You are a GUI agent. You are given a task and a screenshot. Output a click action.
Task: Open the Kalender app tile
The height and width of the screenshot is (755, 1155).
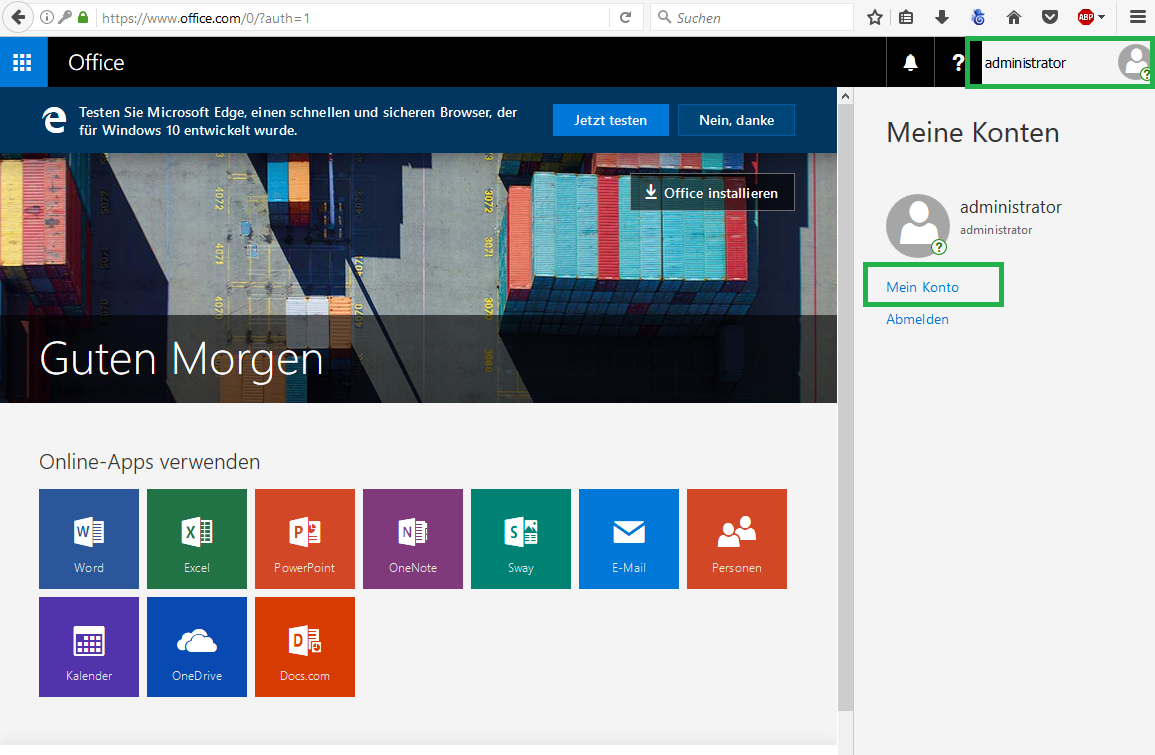pos(89,647)
